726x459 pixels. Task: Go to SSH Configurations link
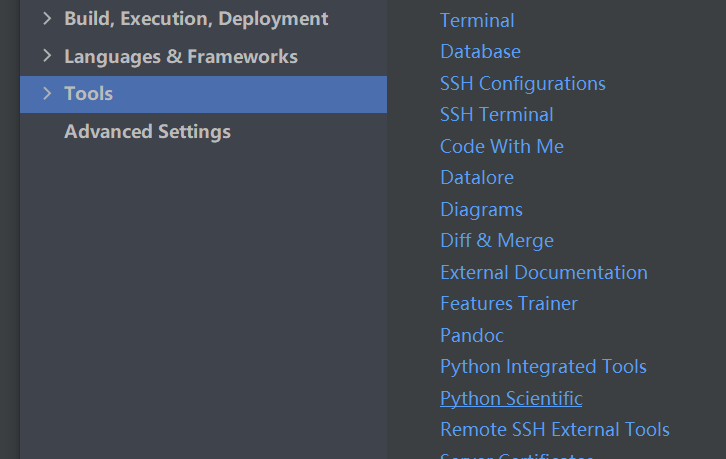coord(522,83)
